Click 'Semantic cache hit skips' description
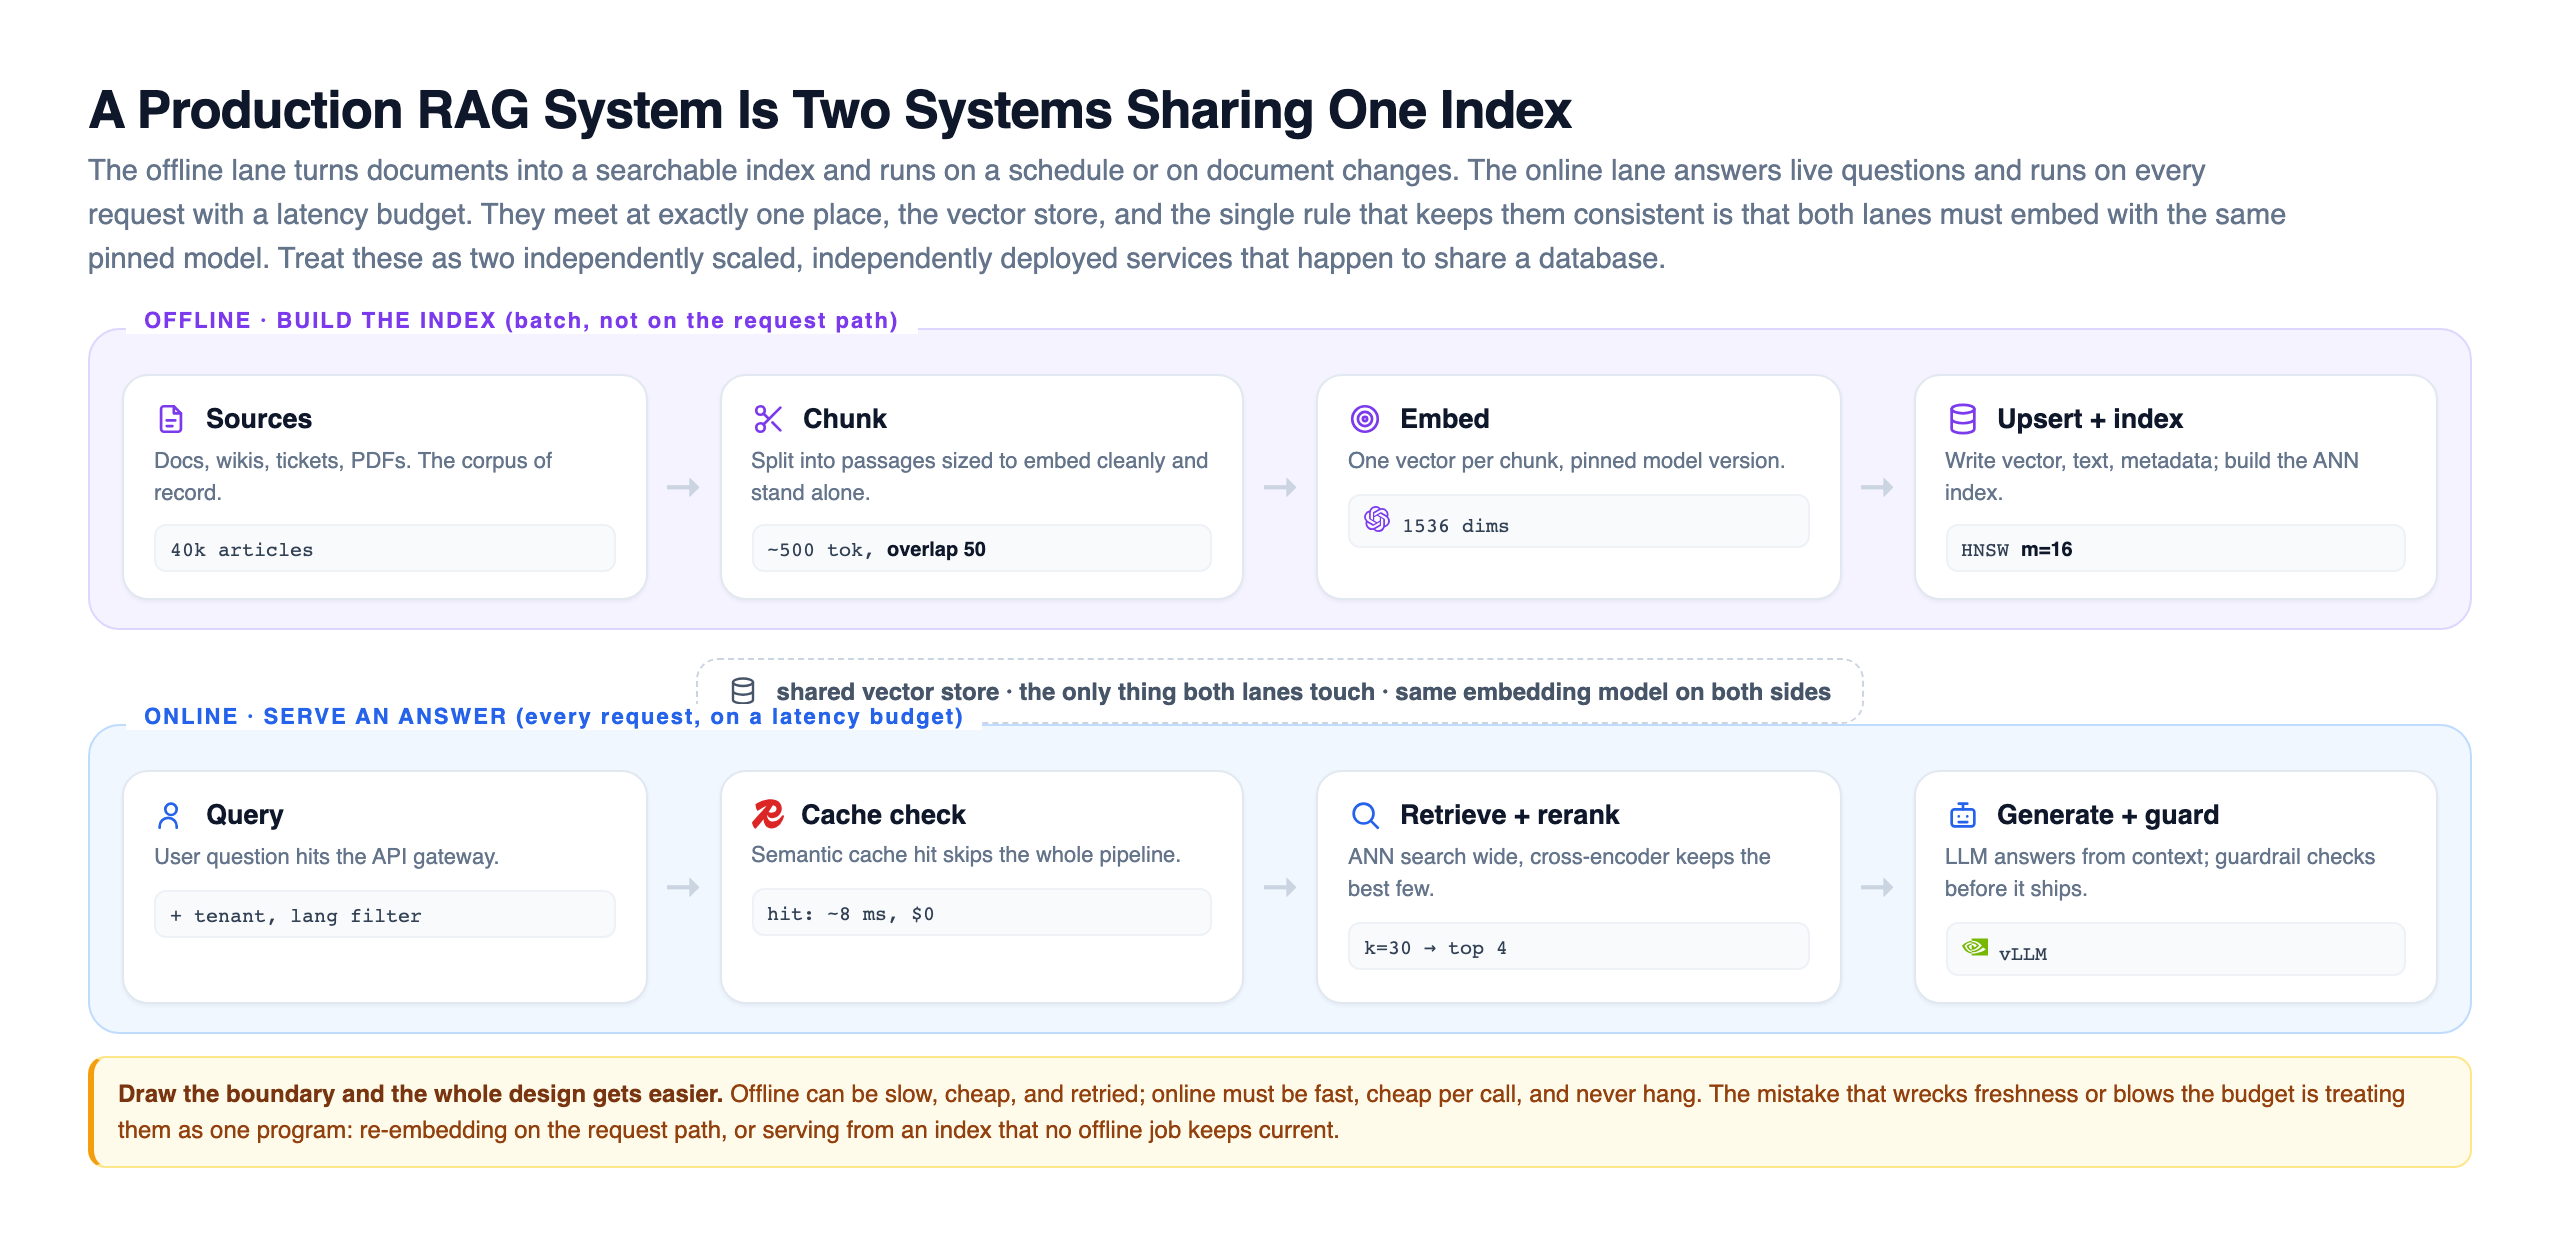The height and width of the screenshot is (1240, 2560). [965, 855]
